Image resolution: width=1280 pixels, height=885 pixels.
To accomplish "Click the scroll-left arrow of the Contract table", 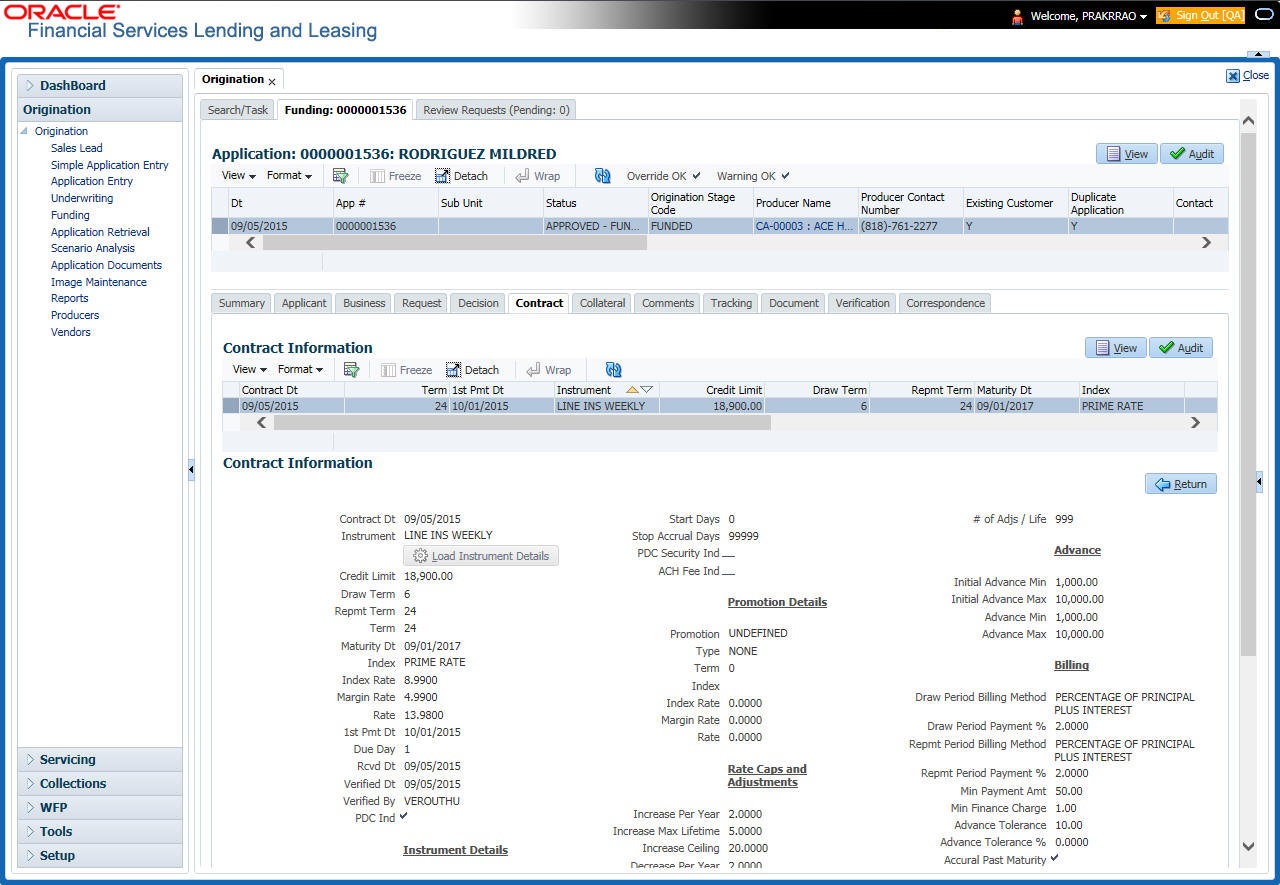I will 261,423.
